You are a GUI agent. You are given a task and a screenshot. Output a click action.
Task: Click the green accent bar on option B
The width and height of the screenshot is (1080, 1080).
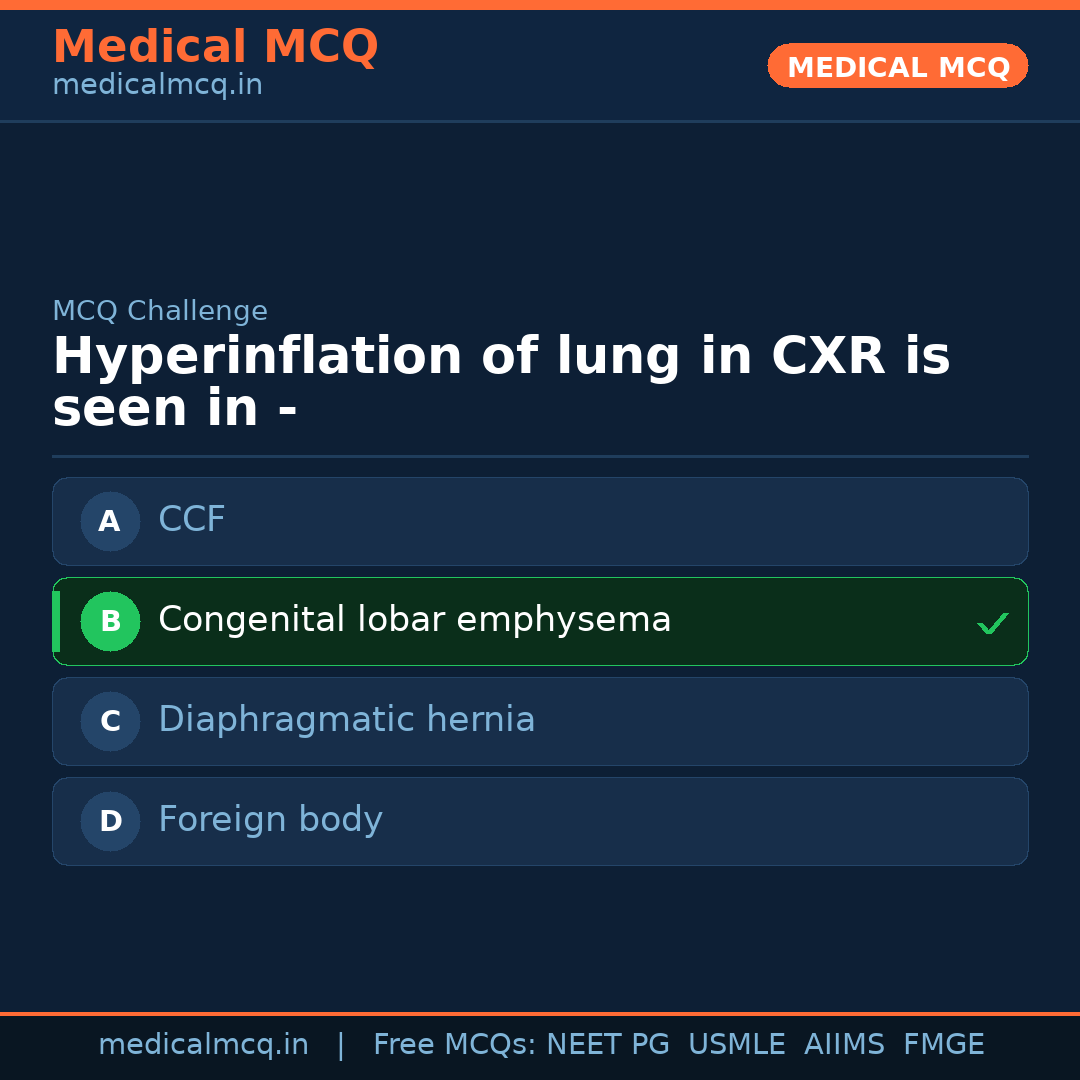(x=56, y=621)
